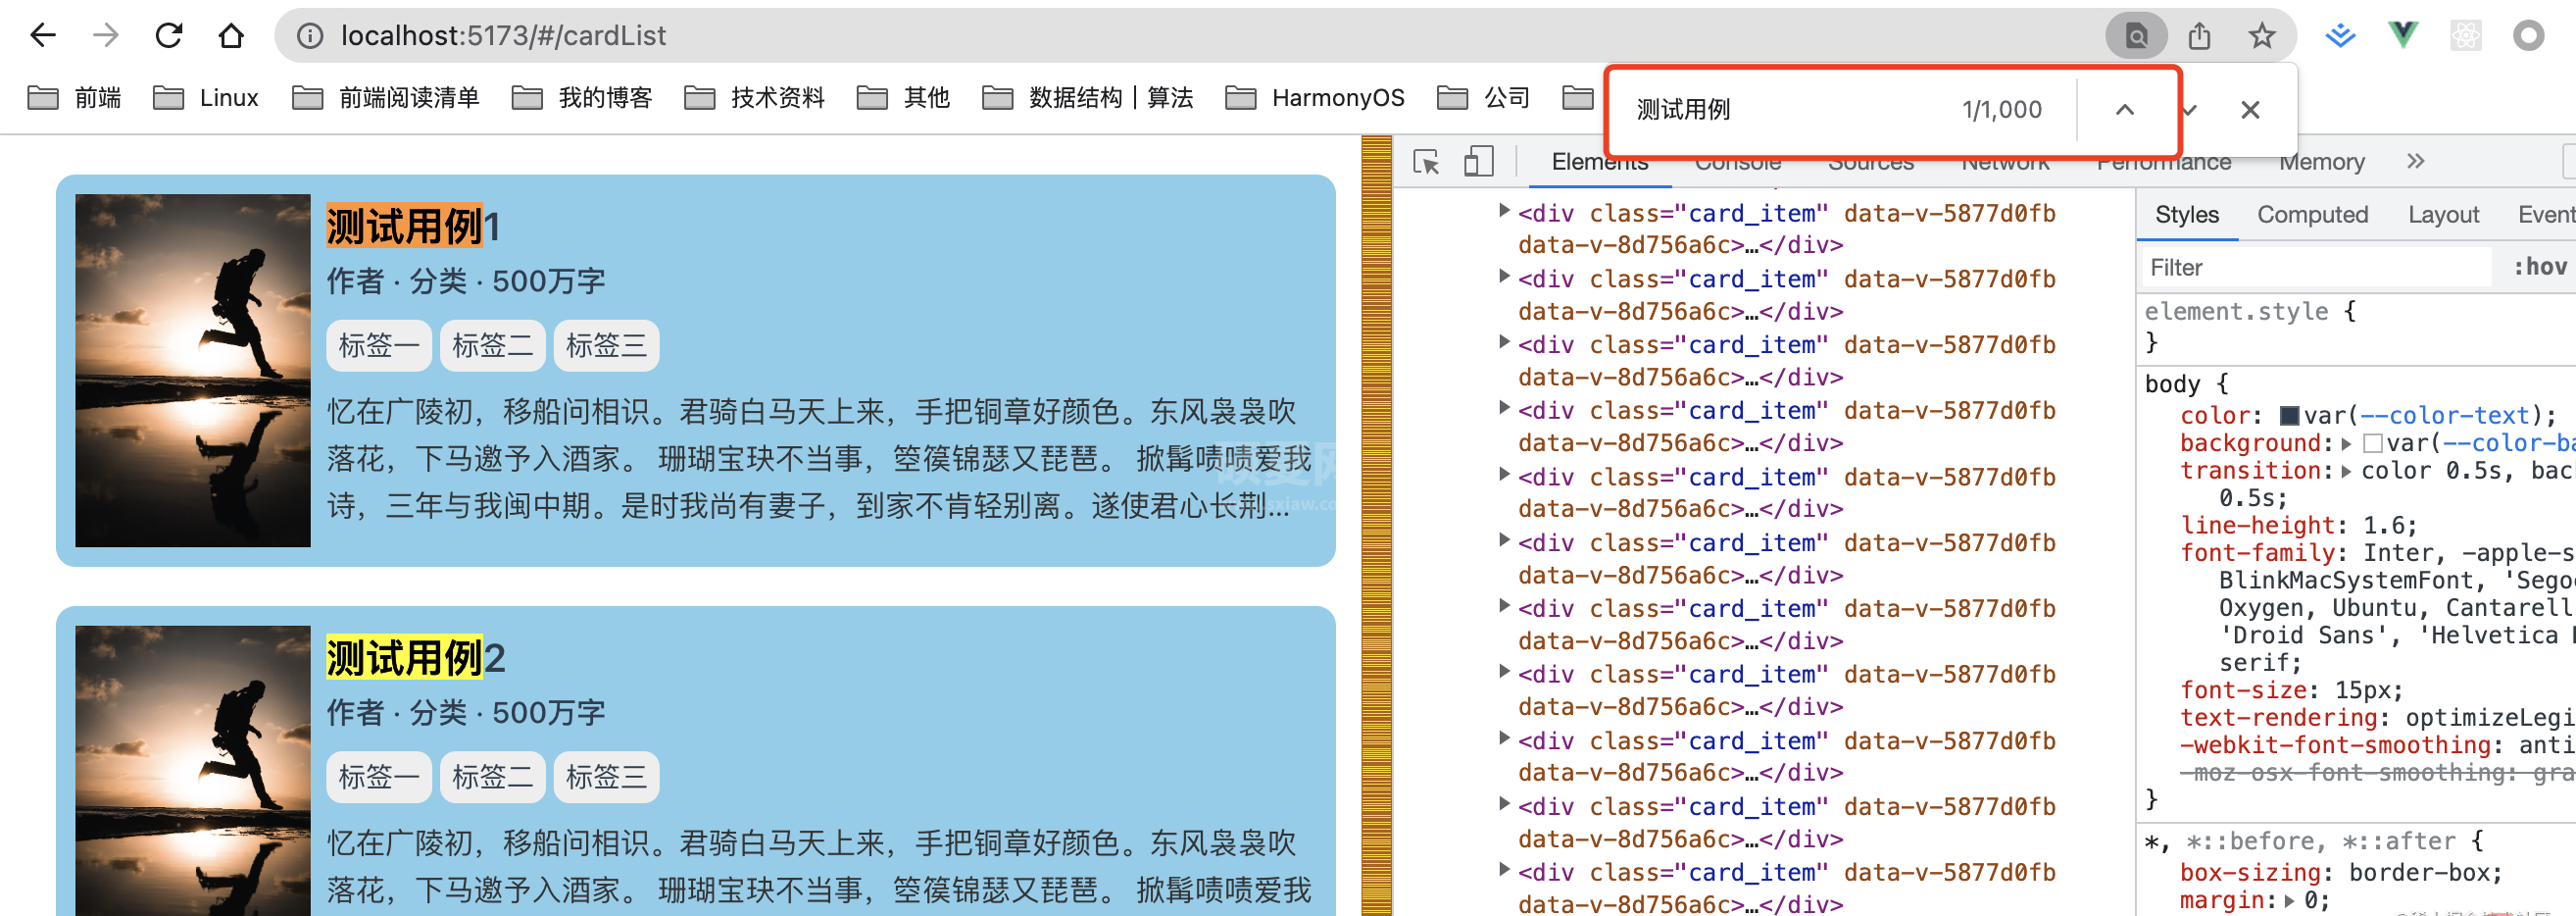Open the browser home page

[x=231, y=36]
